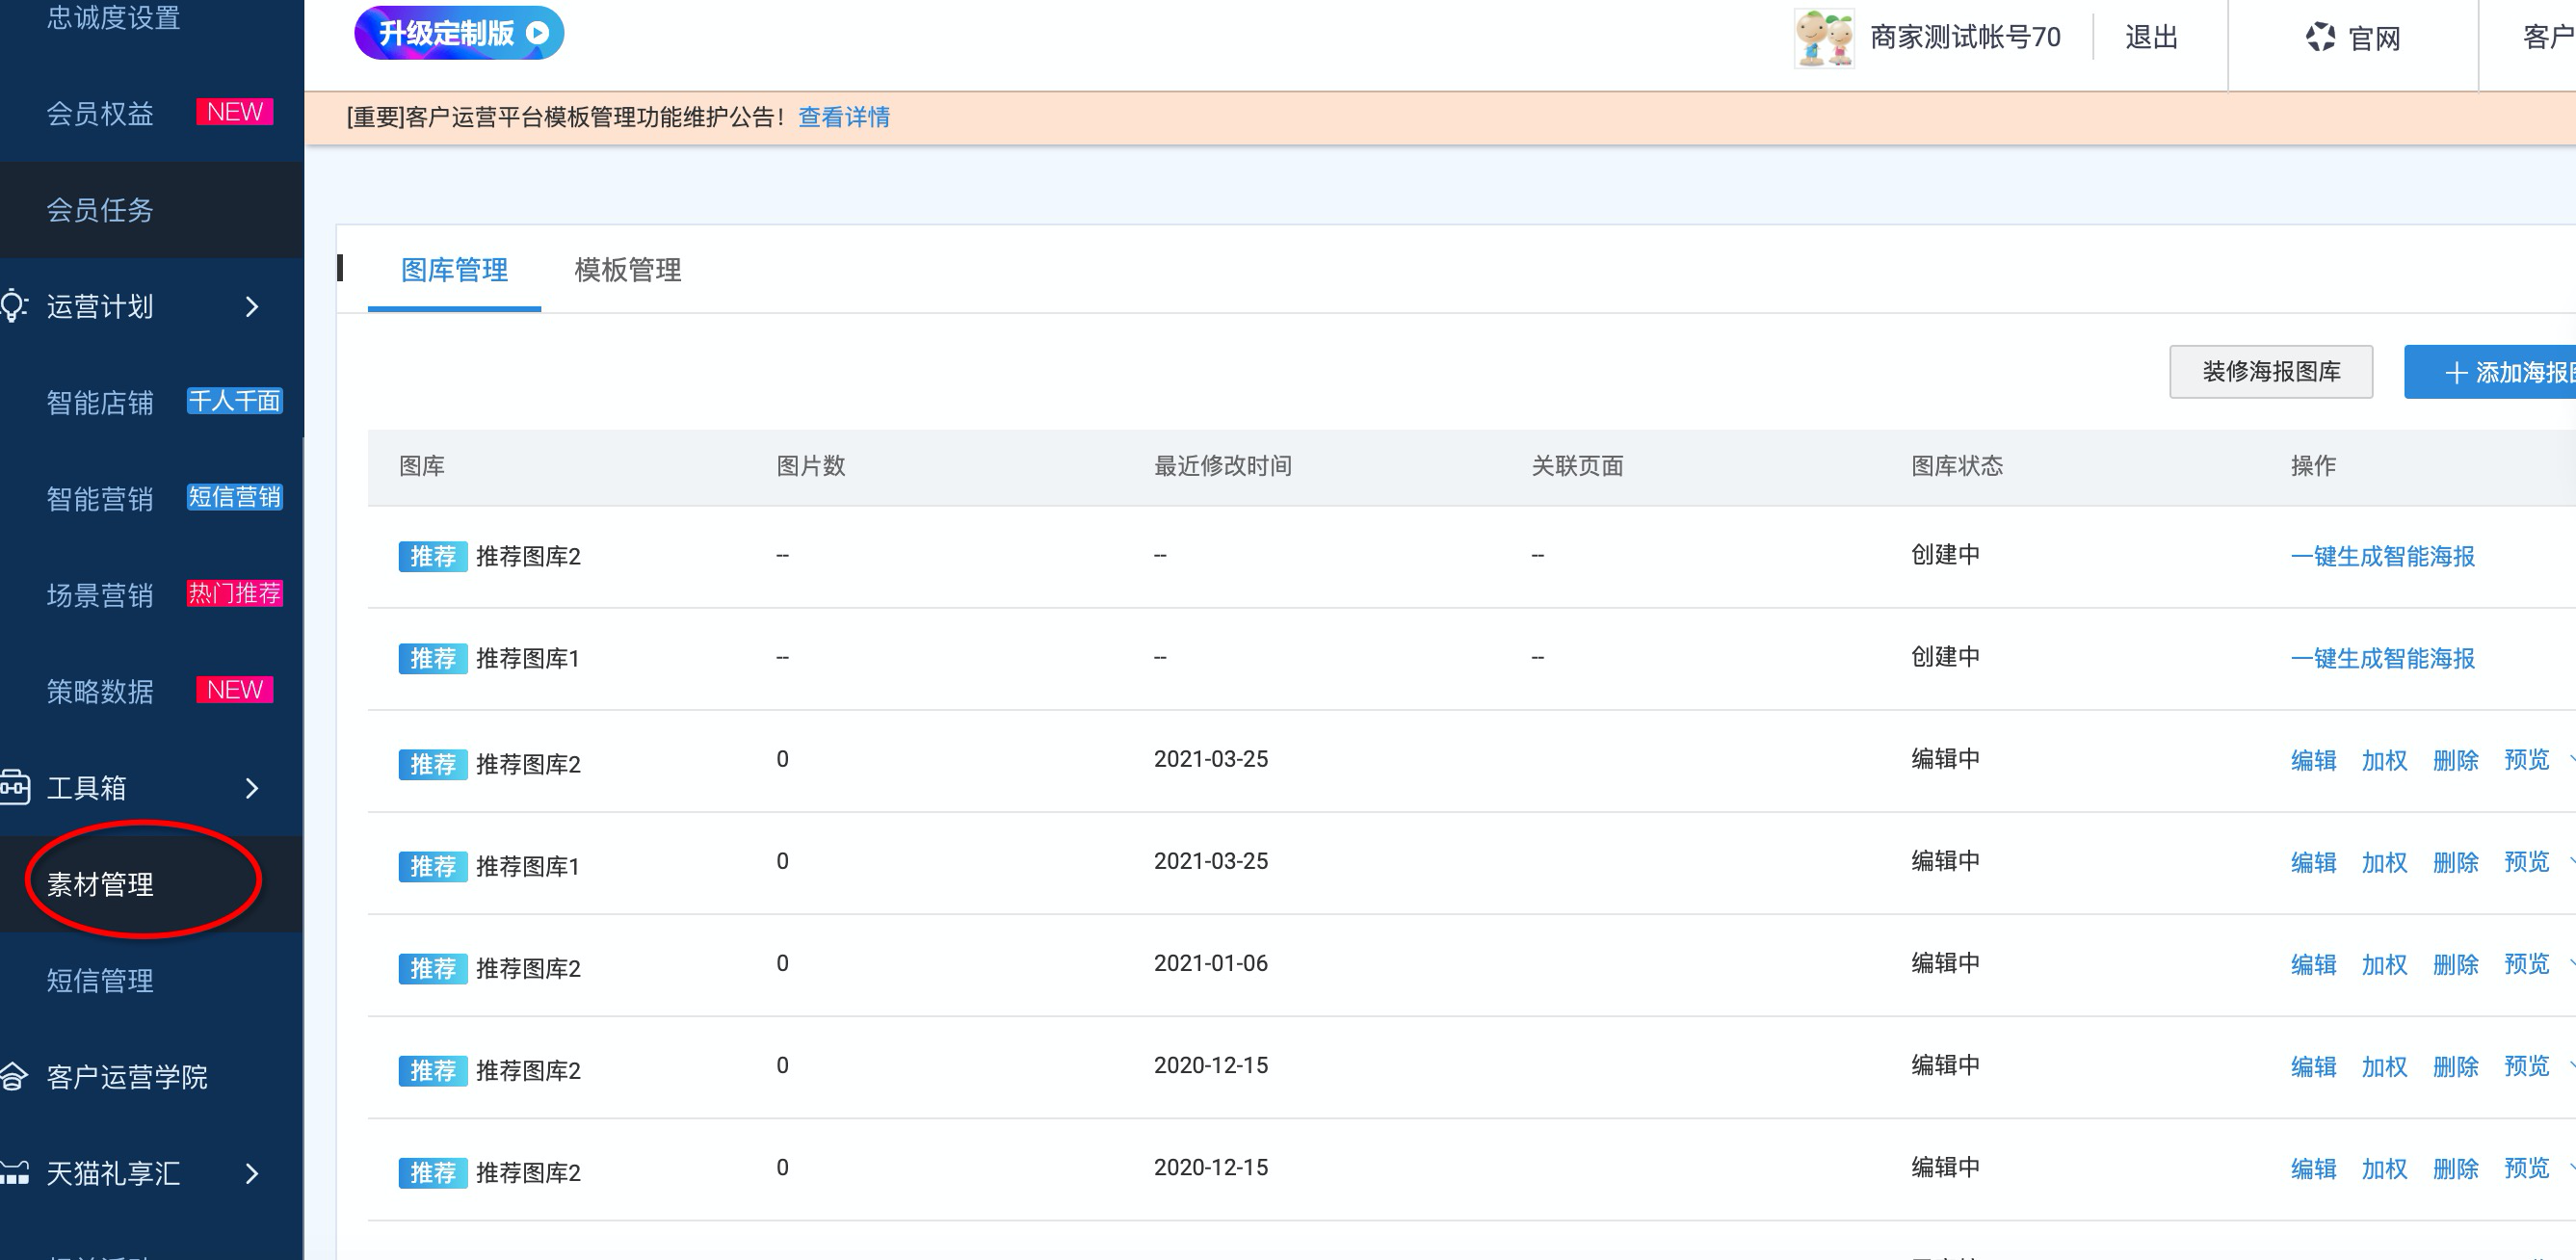2576x1260 pixels.
Task: Open the 查看详情 announcement link
Action: 843,117
